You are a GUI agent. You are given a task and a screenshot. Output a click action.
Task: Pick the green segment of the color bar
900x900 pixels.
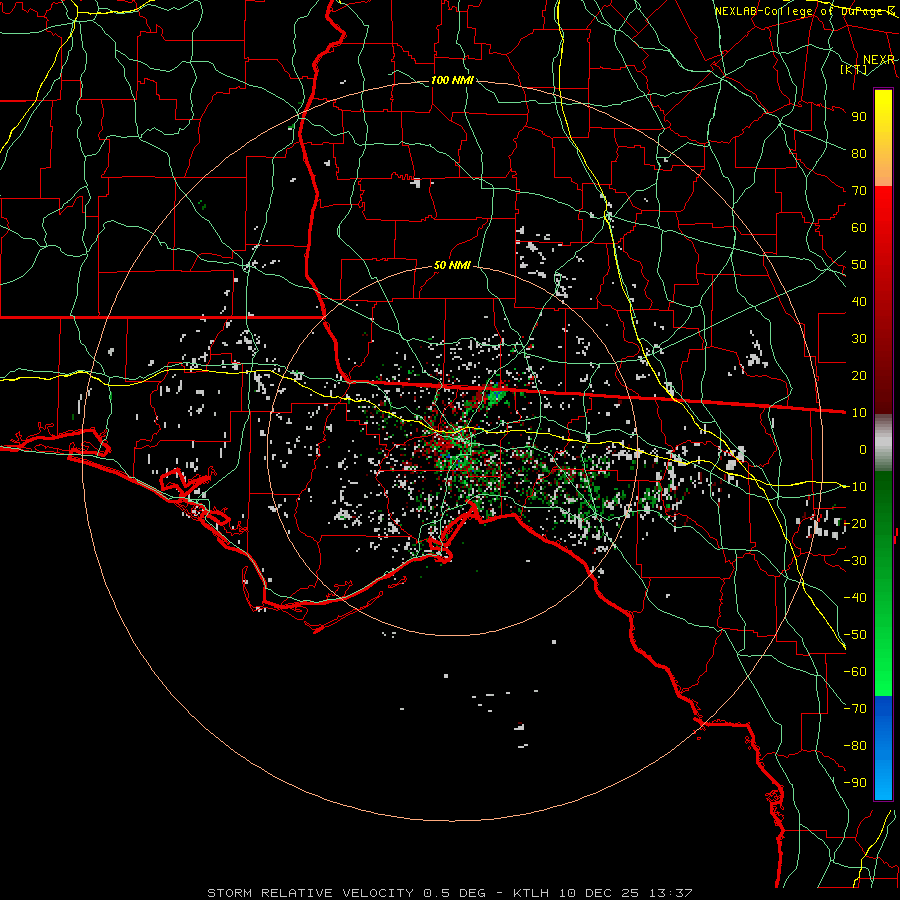883,583
